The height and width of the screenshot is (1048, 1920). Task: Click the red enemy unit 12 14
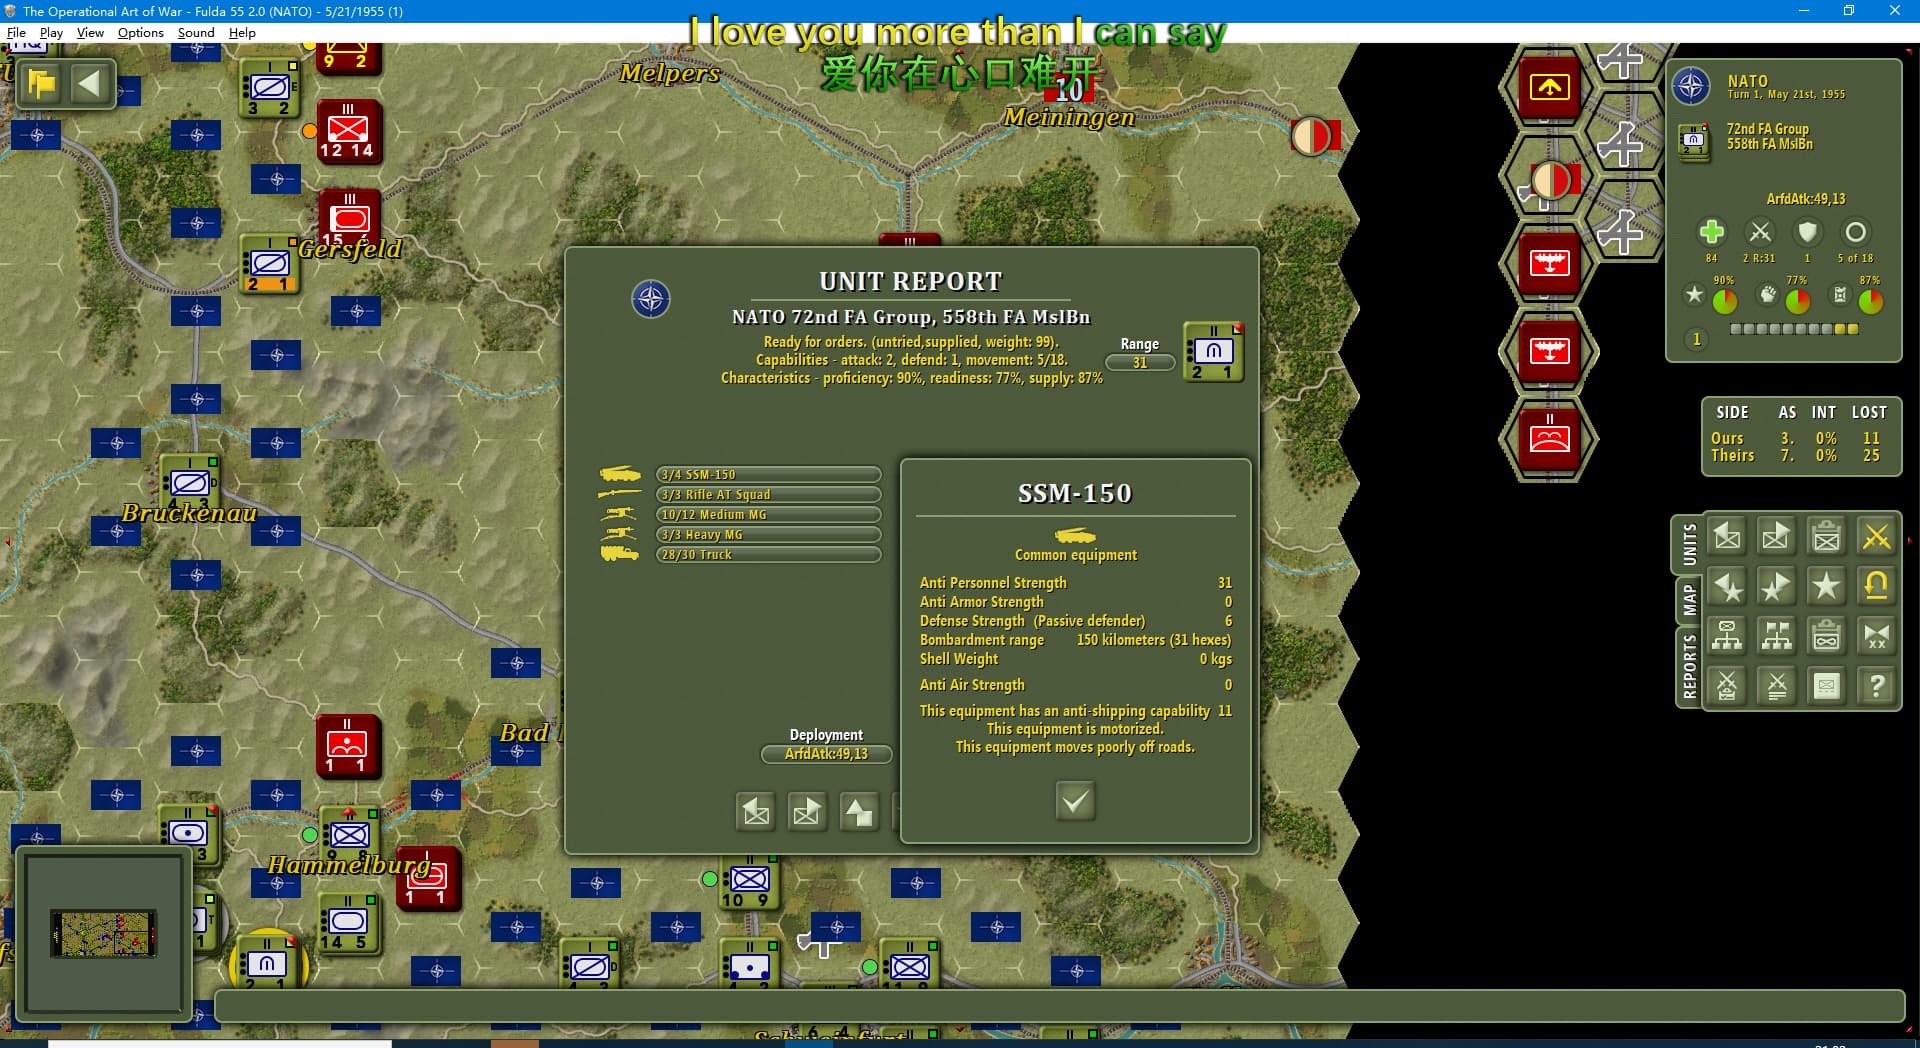coord(349,131)
